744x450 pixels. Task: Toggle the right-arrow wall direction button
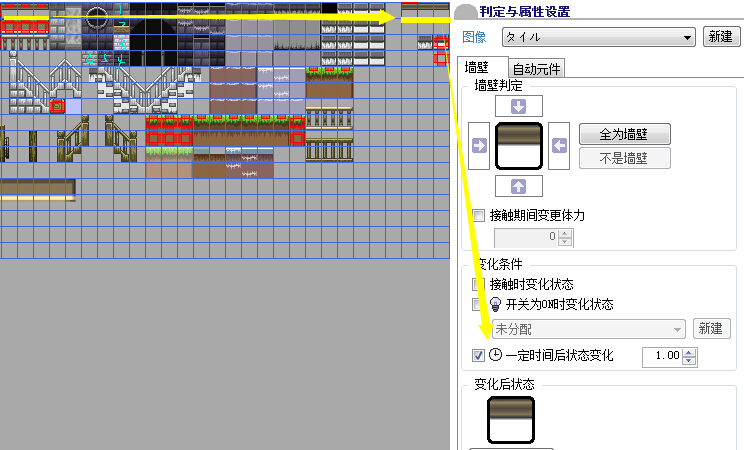click(479, 145)
